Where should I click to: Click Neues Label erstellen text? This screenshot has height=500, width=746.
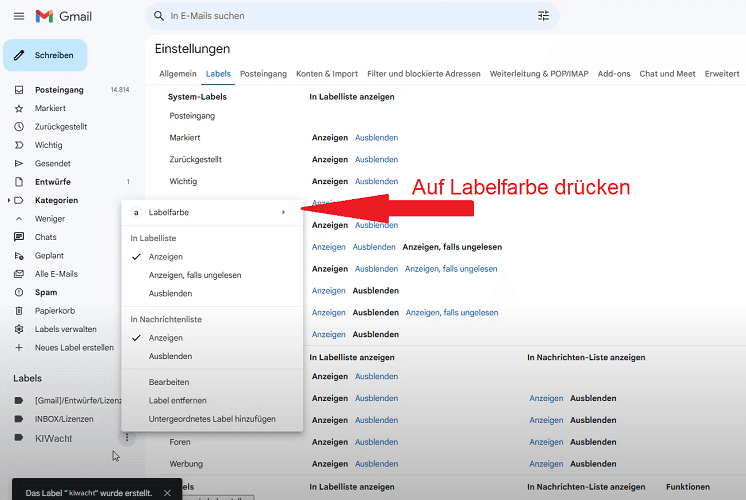point(74,348)
